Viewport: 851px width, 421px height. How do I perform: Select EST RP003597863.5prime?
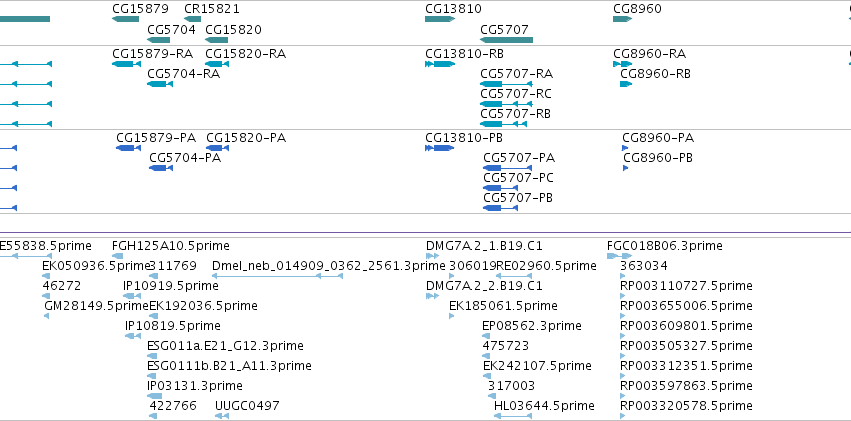pyautogui.click(x=623, y=396)
